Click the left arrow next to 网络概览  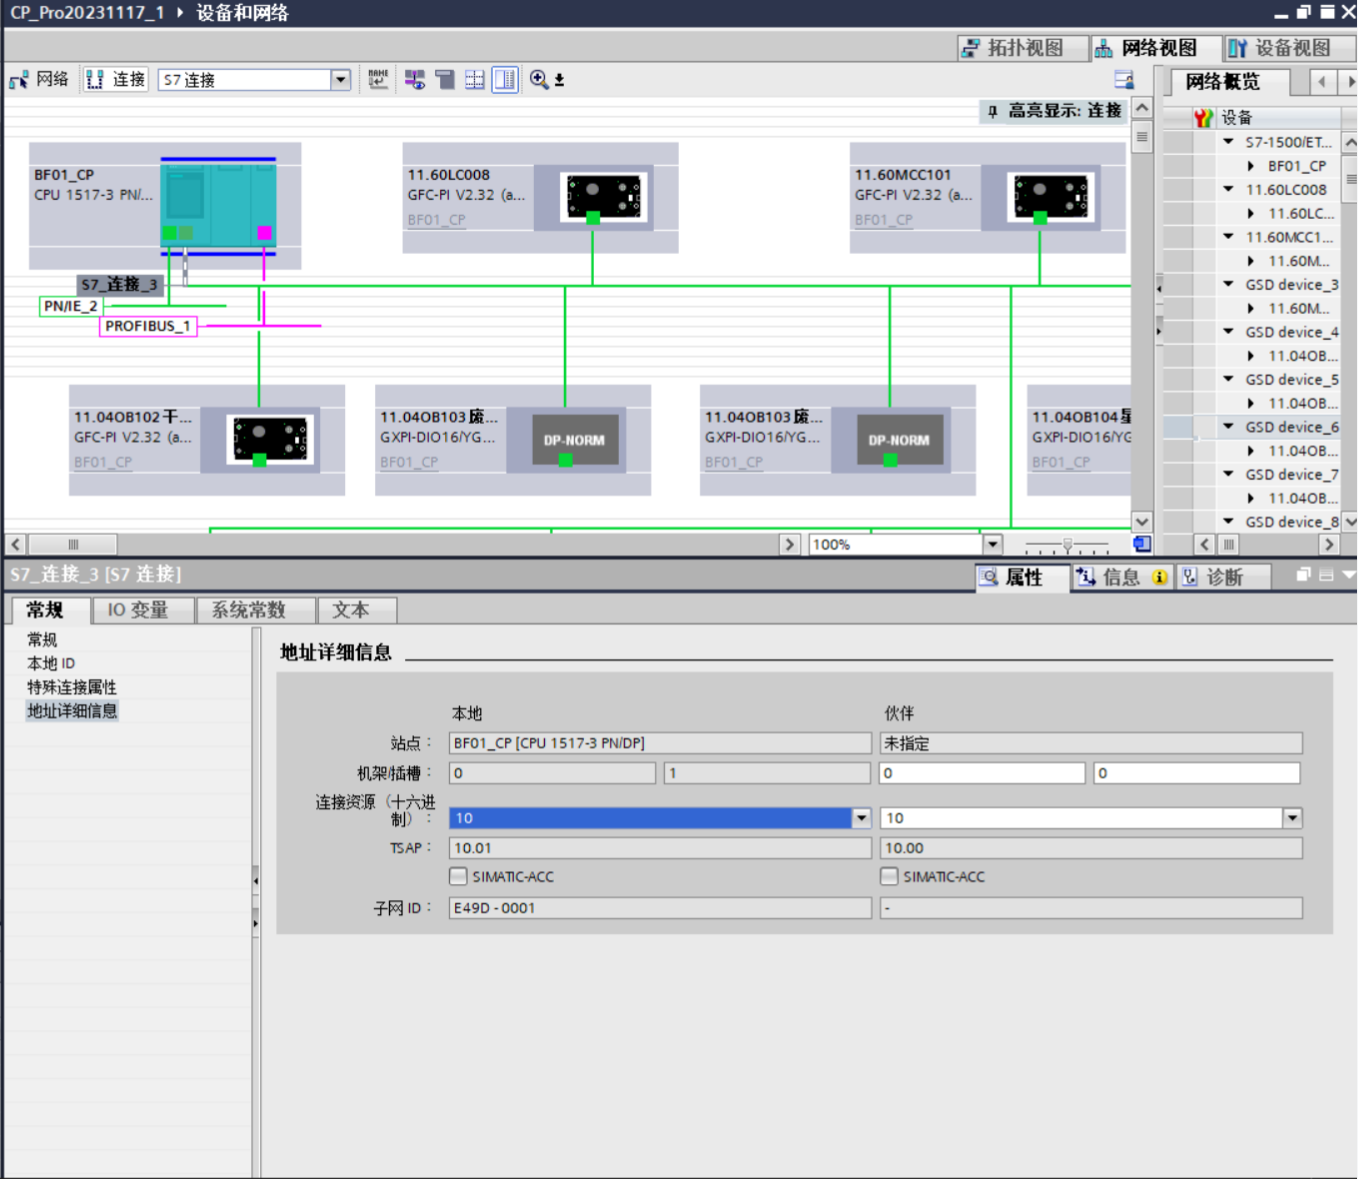tap(1322, 82)
